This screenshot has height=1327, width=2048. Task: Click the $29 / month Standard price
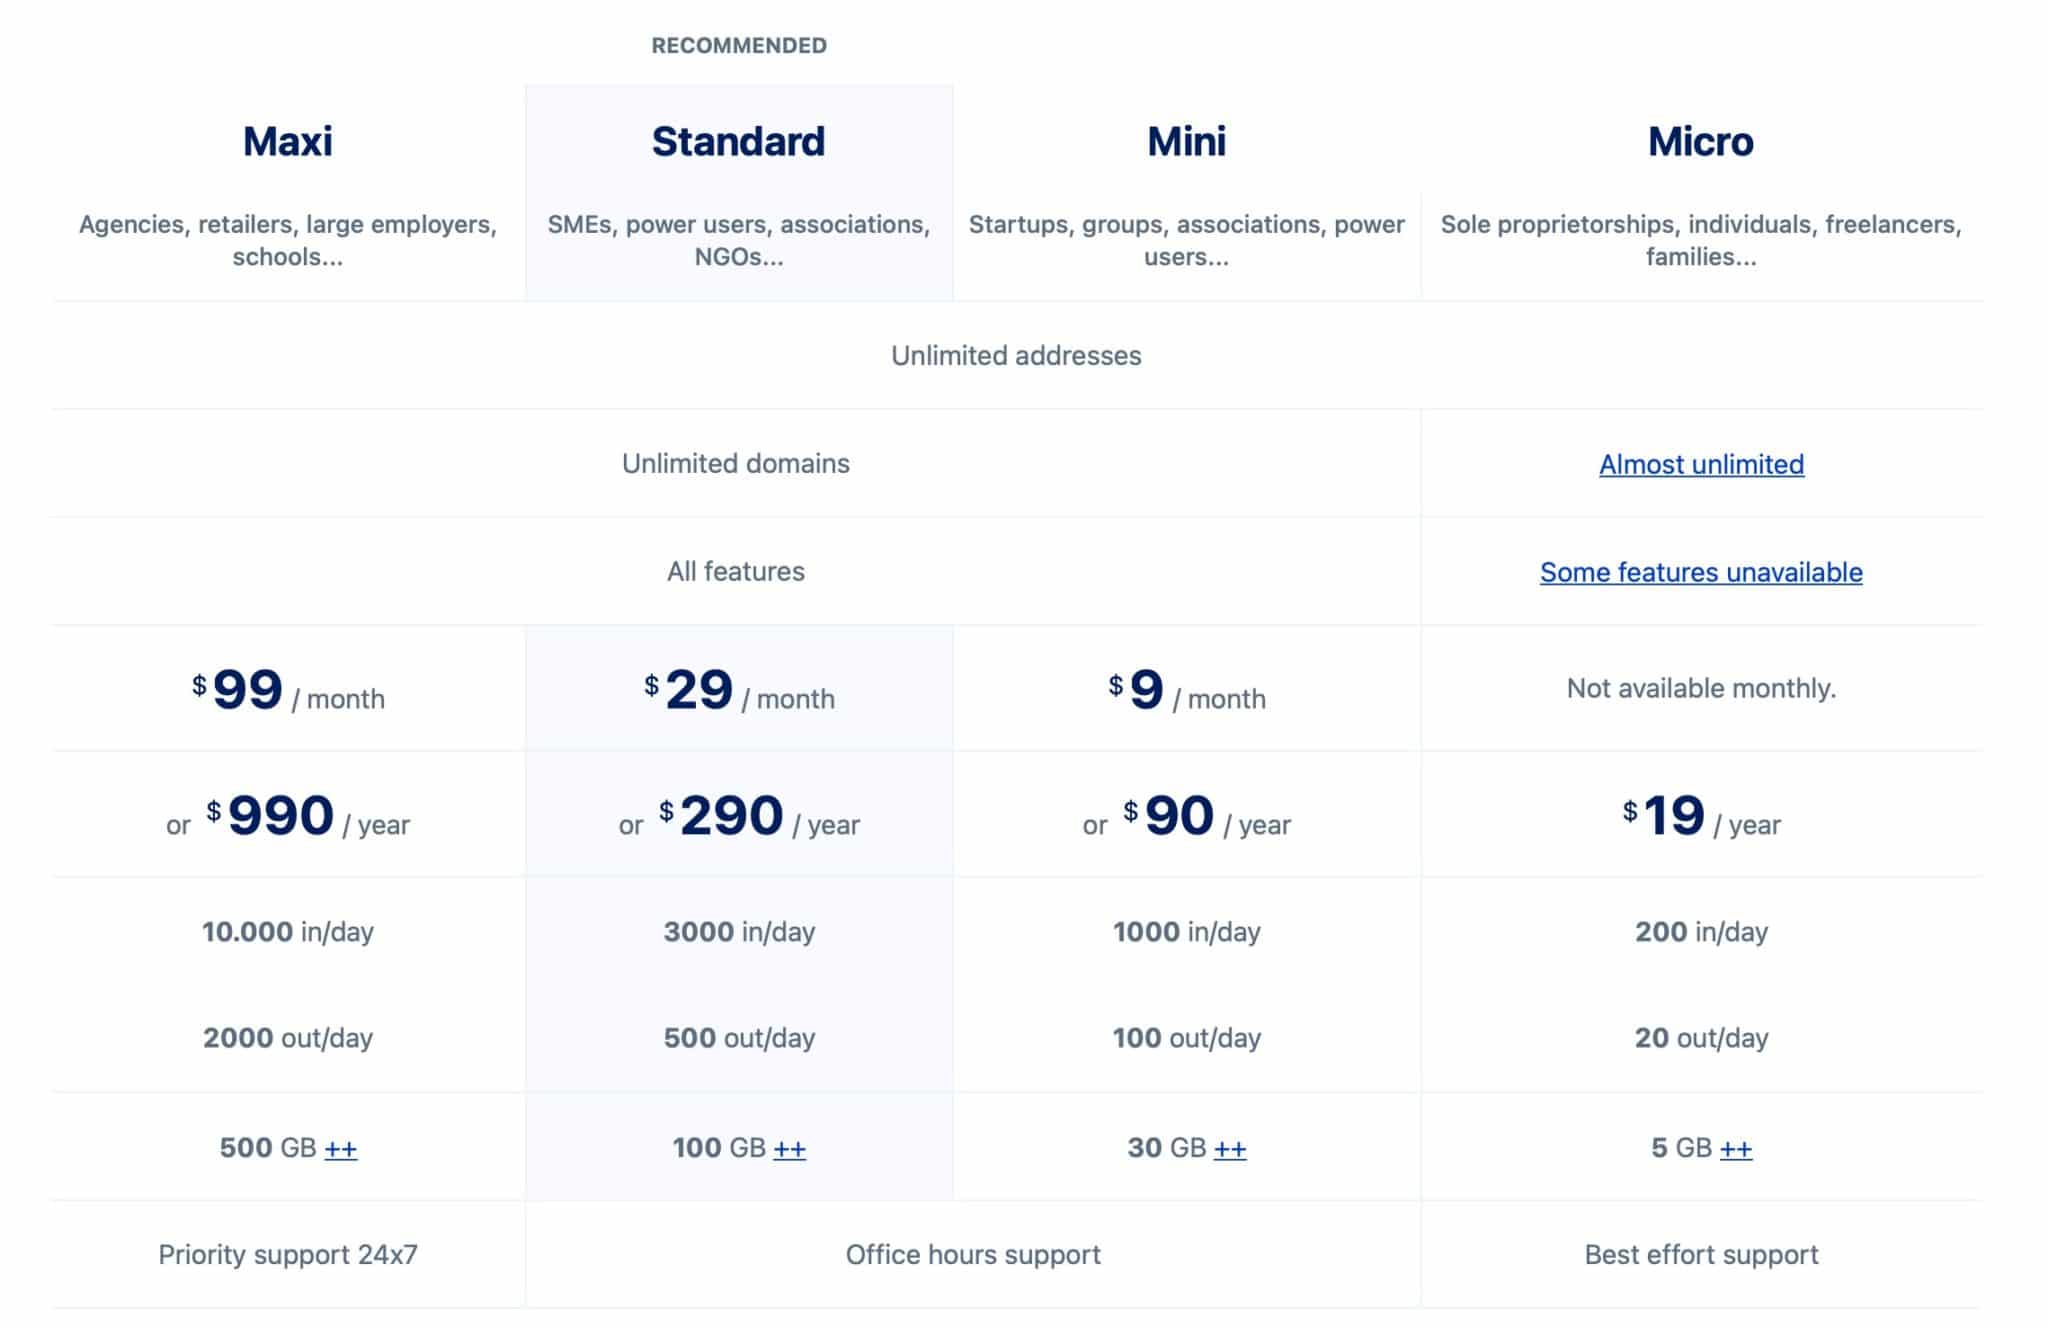click(x=739, y=690)
